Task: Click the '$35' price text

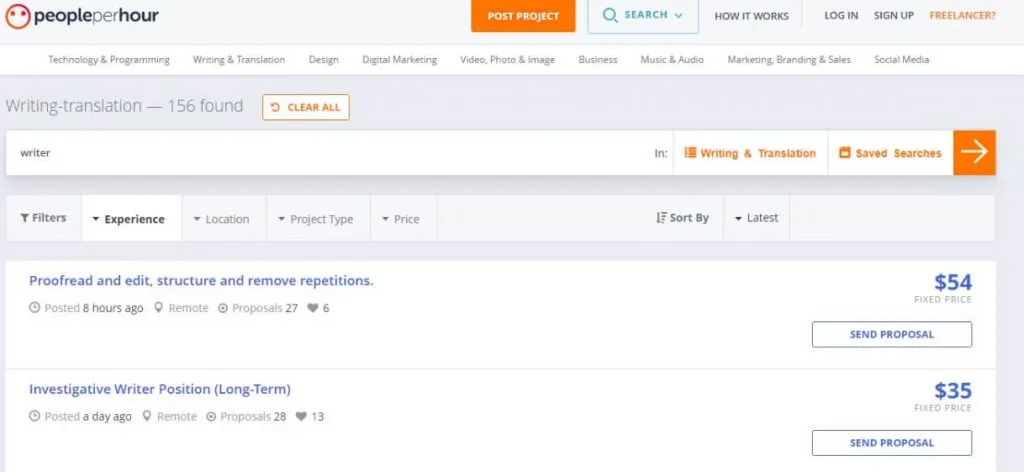Action: click(x=953, y=390)
